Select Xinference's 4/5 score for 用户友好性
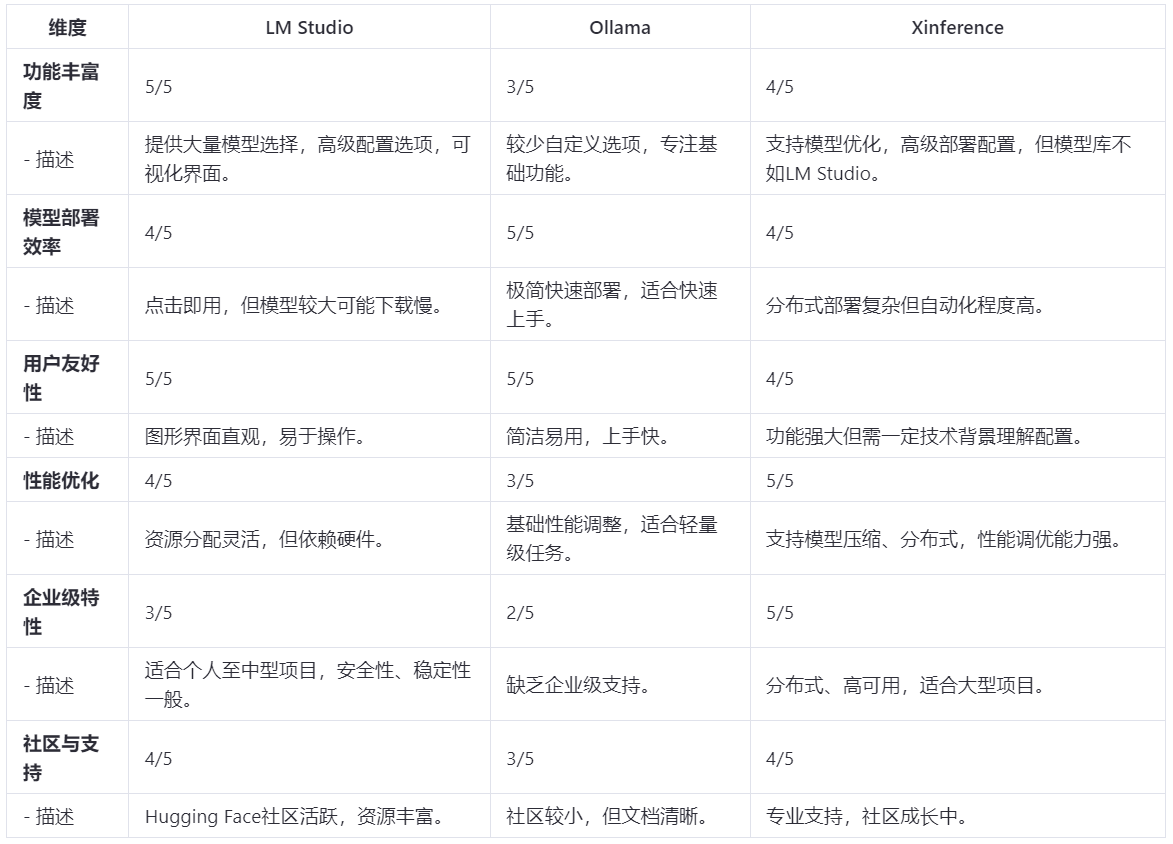 point(780,379)
